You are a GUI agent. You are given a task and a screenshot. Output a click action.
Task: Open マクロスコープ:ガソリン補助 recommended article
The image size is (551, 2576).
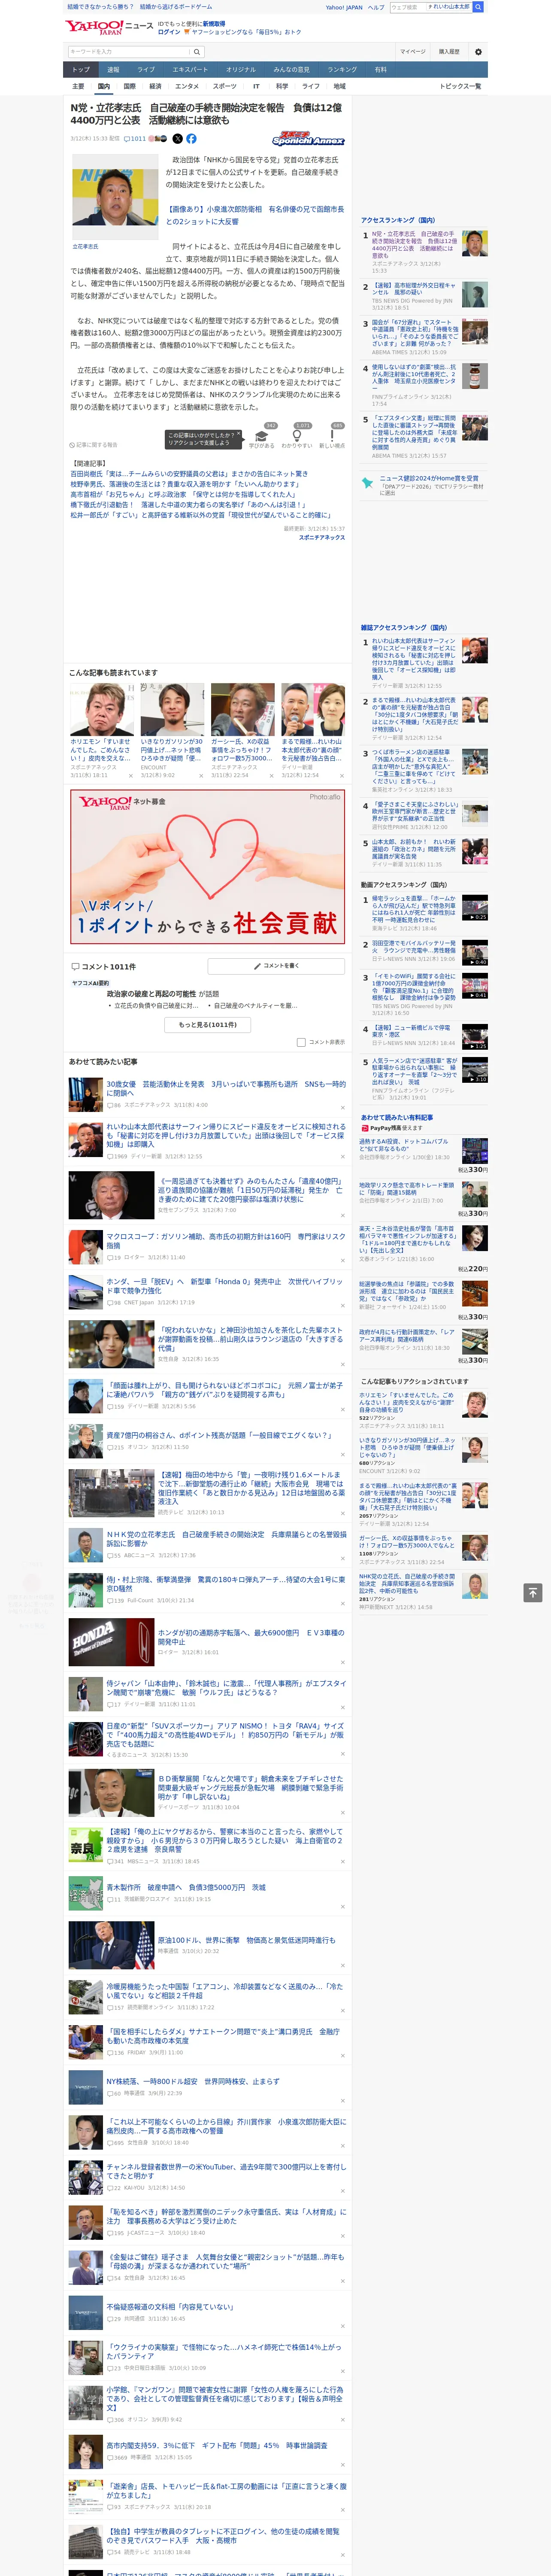click(226, 1241)
